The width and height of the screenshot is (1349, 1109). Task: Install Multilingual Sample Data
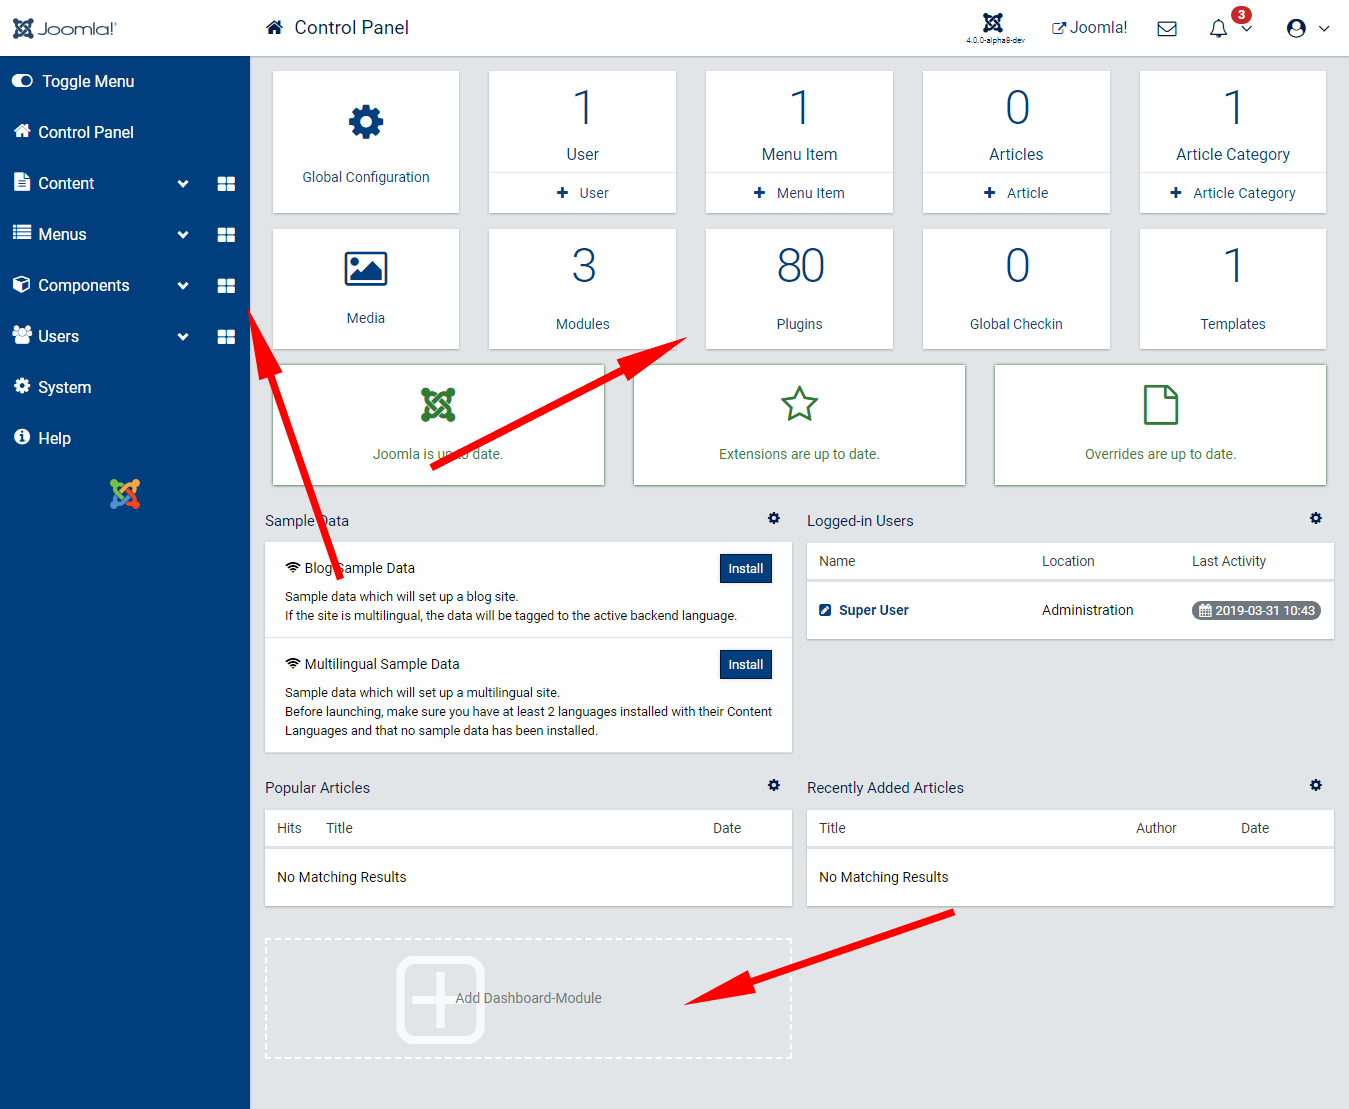point(746,664)
